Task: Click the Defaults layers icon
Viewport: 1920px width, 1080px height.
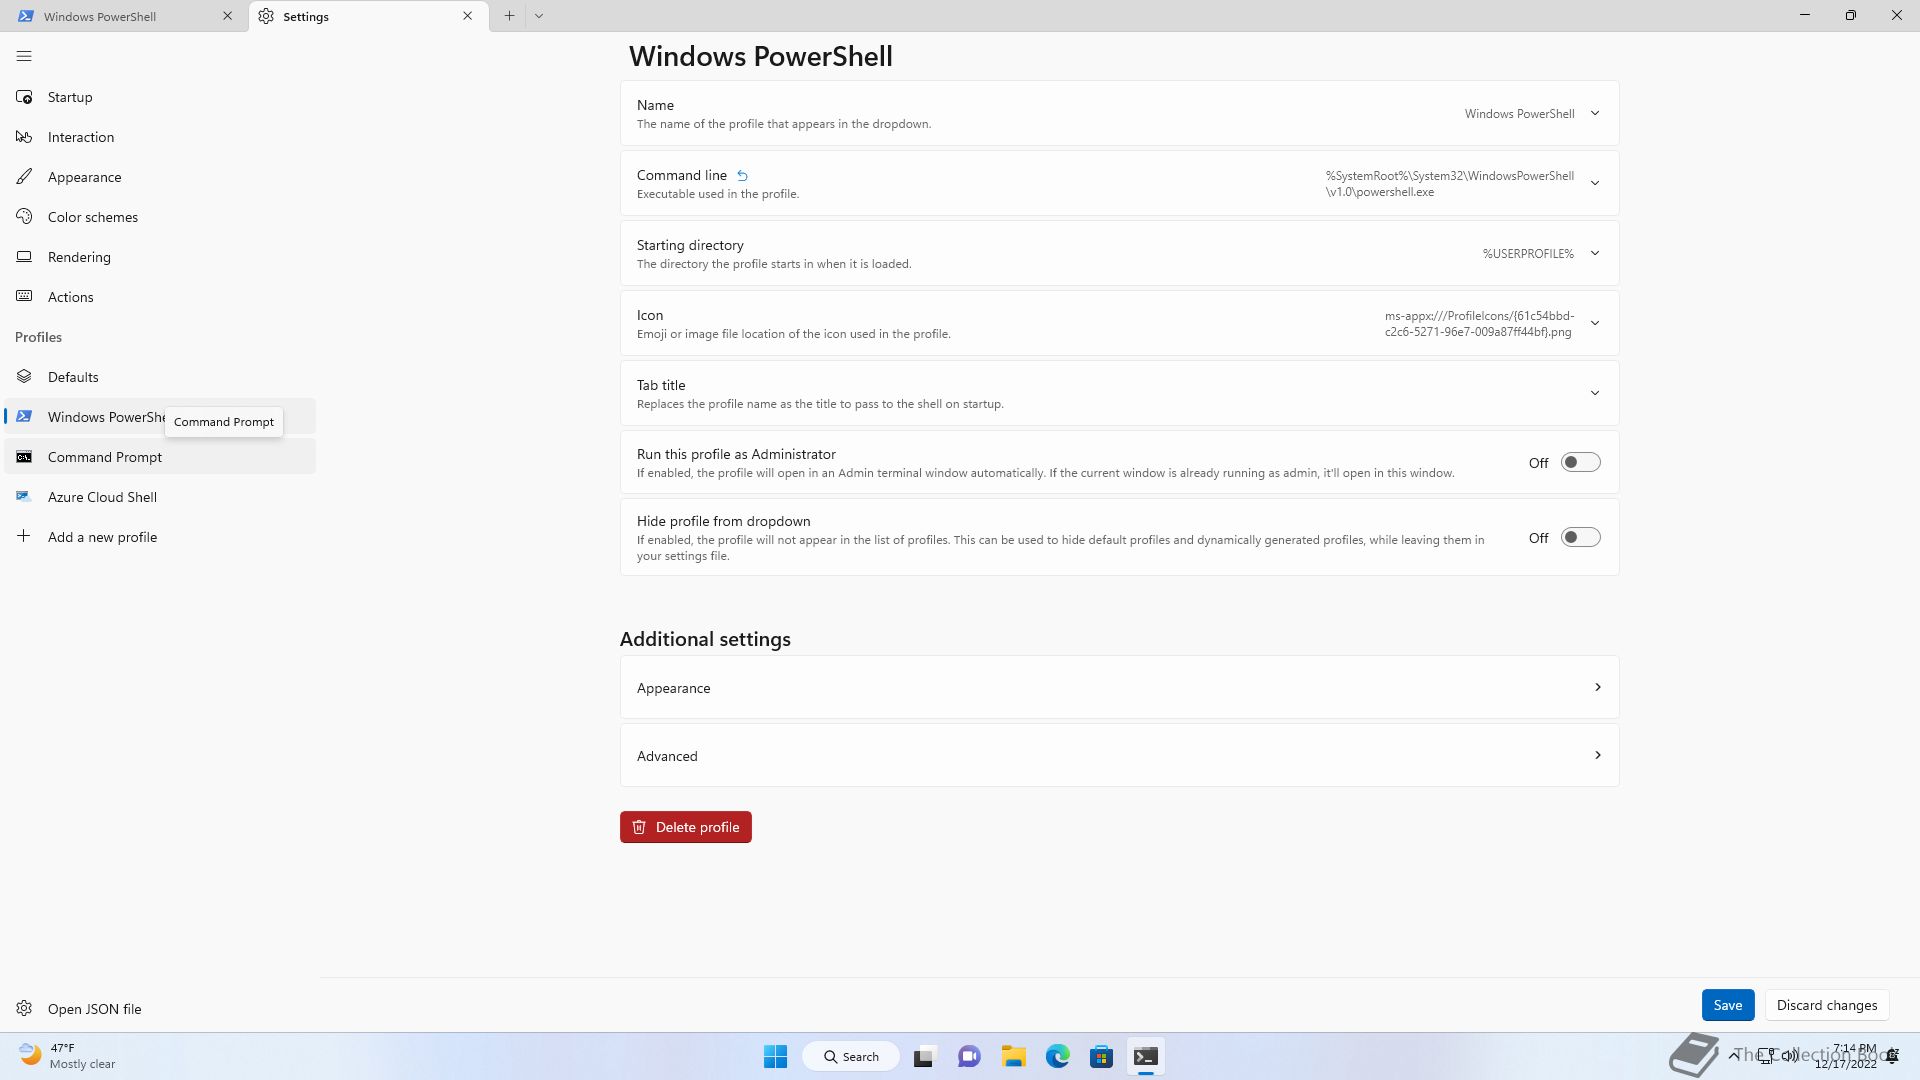Action: point(24,377)
